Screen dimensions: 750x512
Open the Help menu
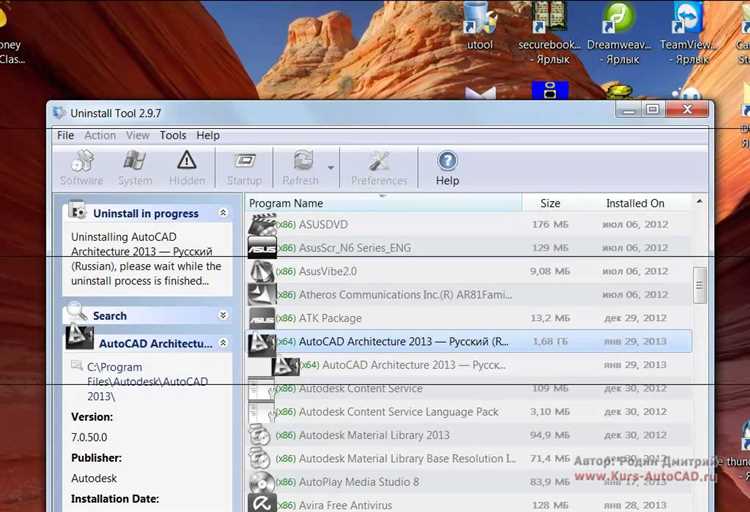(208, 135)
